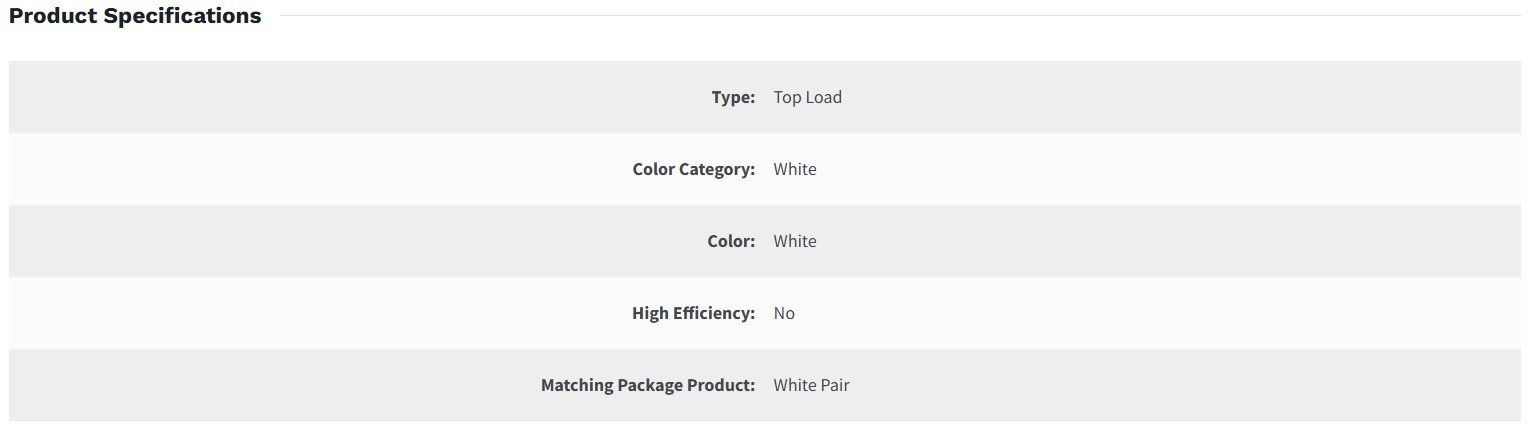Image resolution: width=1534 pixels, height=433 pixels.
Task: Click the High Efficiency: label
Action: click(x=693, y=313)
